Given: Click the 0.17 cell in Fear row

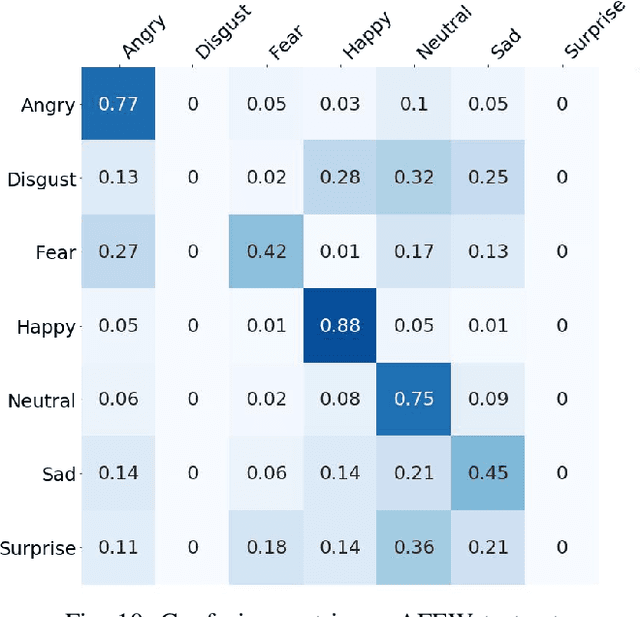Looking at the screenshot, I should [413, 252].
